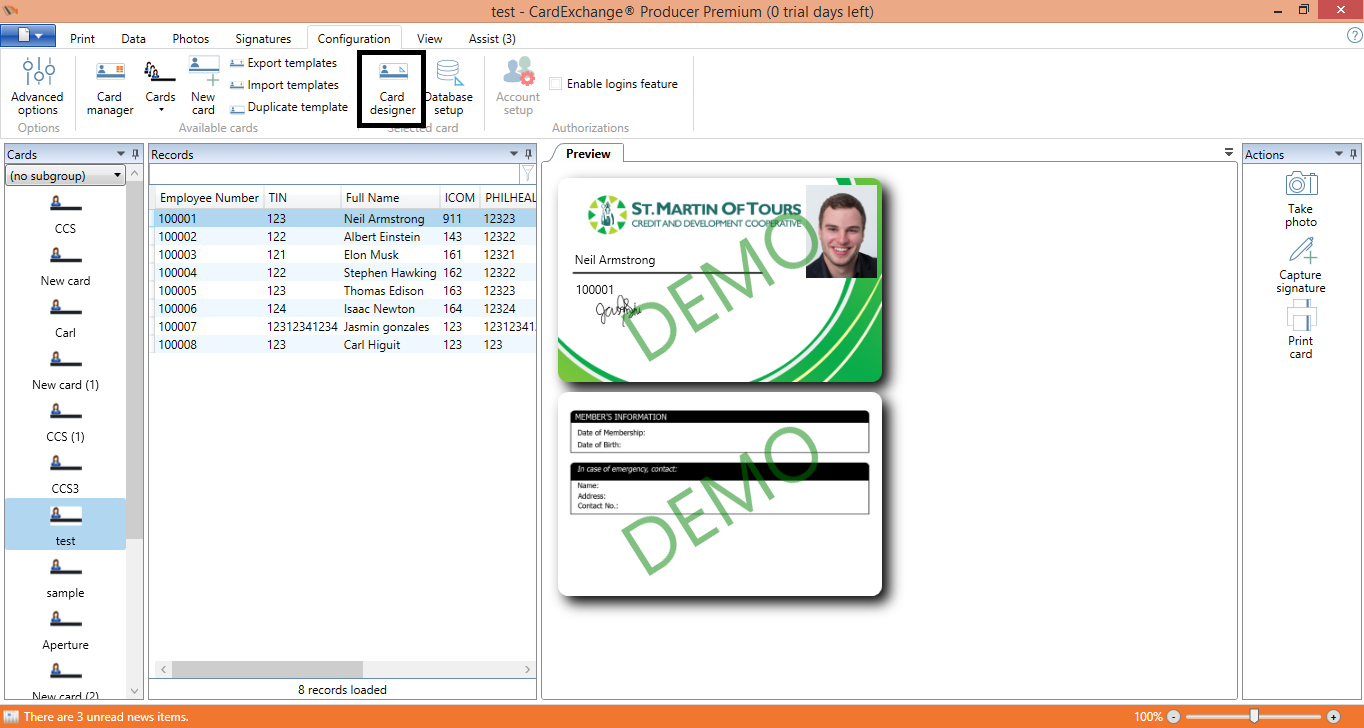
Task: Click the ICOM column header
Action: [459, 198]
